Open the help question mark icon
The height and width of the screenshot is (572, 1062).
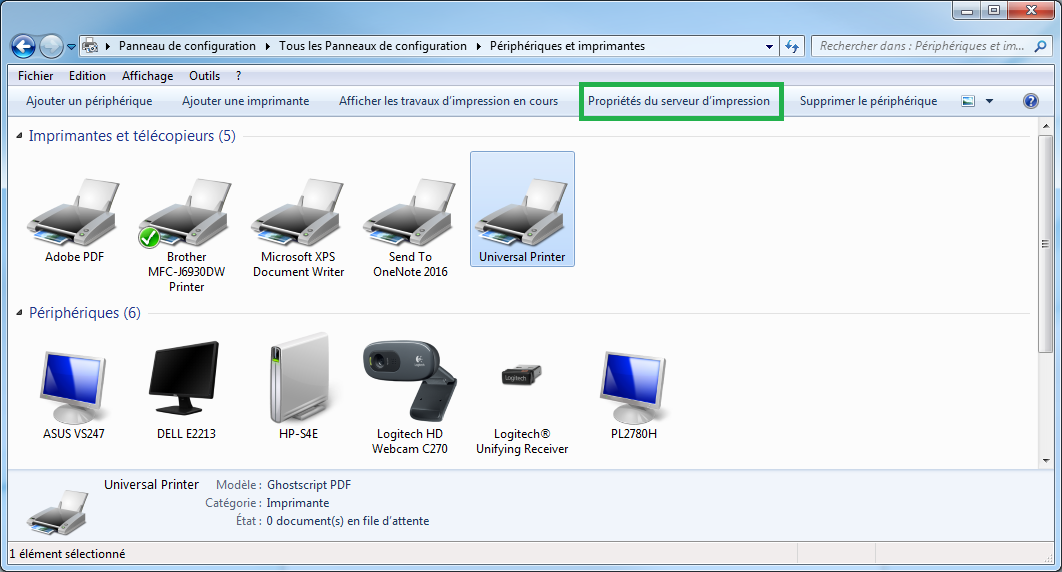(x=1030, y=101)
